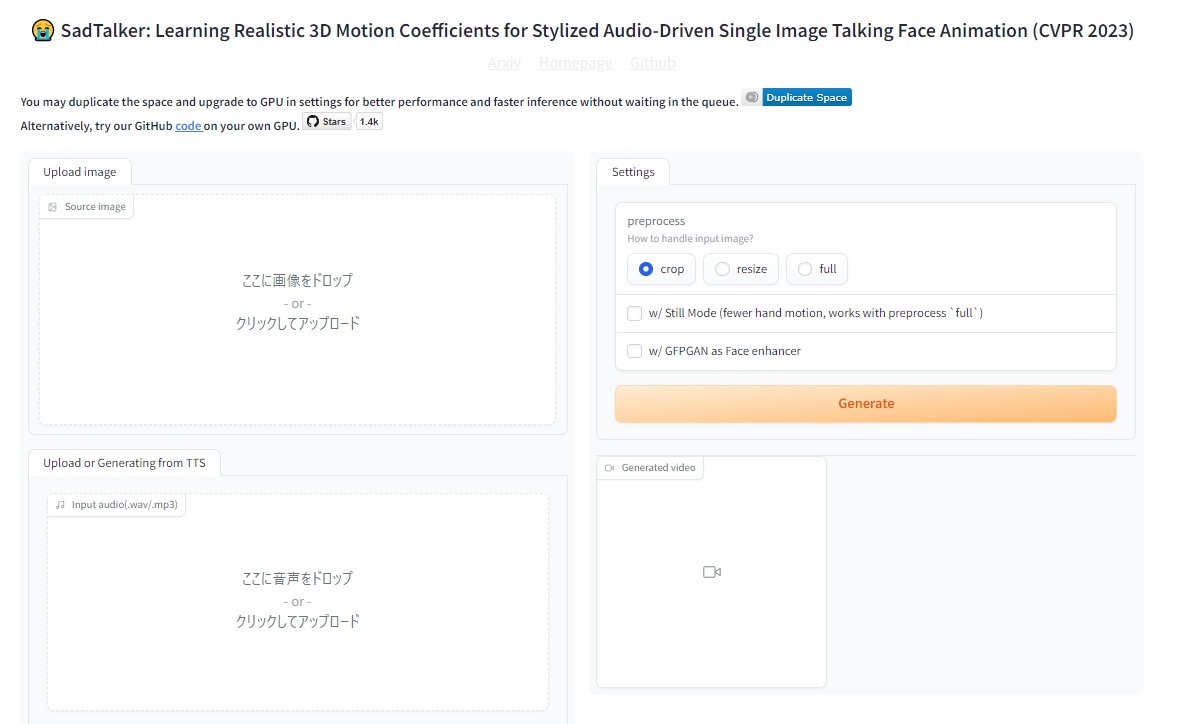Image resolution: width=1177 pixels, height=724 pixels.
Task: Switch to the Upload image tab
Action: 80,172
